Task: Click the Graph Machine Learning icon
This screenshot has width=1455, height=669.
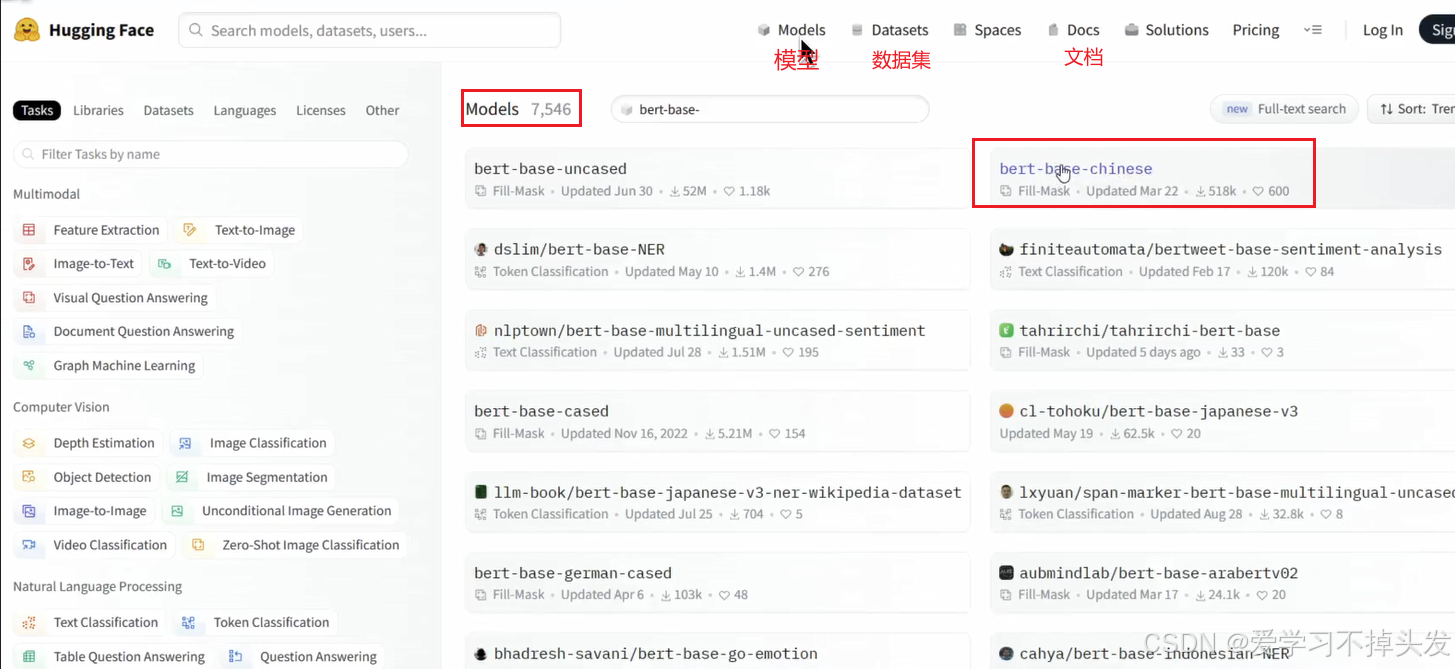Action: tap(29, 366)
